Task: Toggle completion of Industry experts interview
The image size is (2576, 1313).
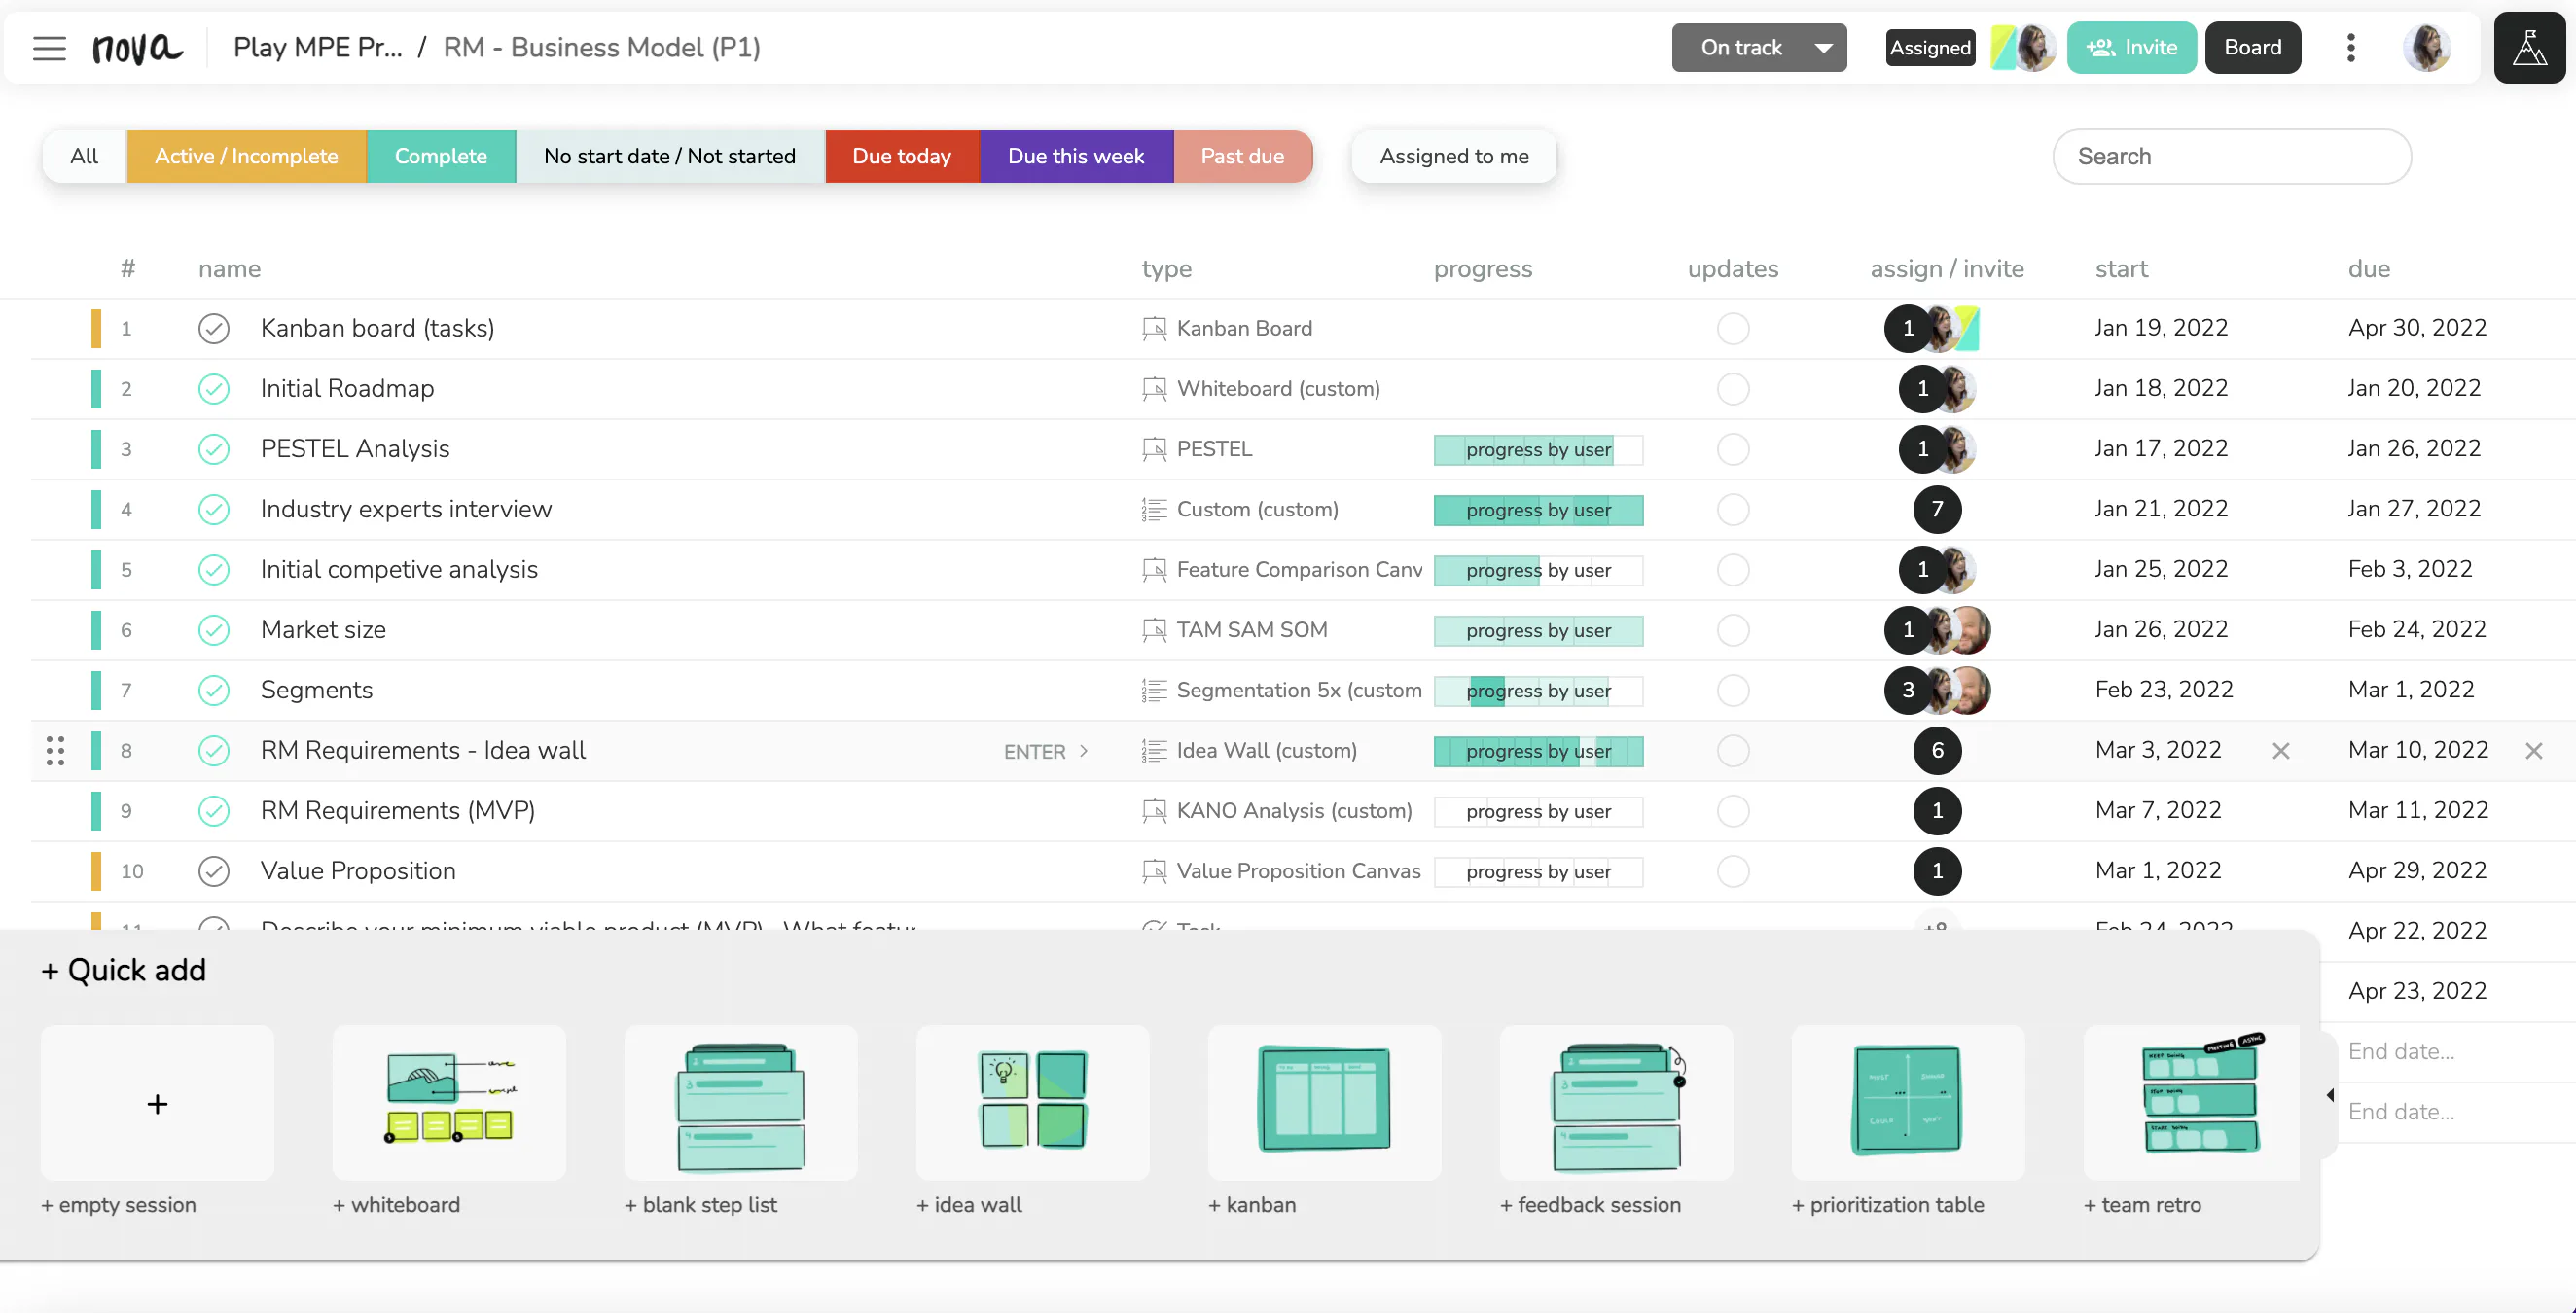Action: (x=213, y=509)
